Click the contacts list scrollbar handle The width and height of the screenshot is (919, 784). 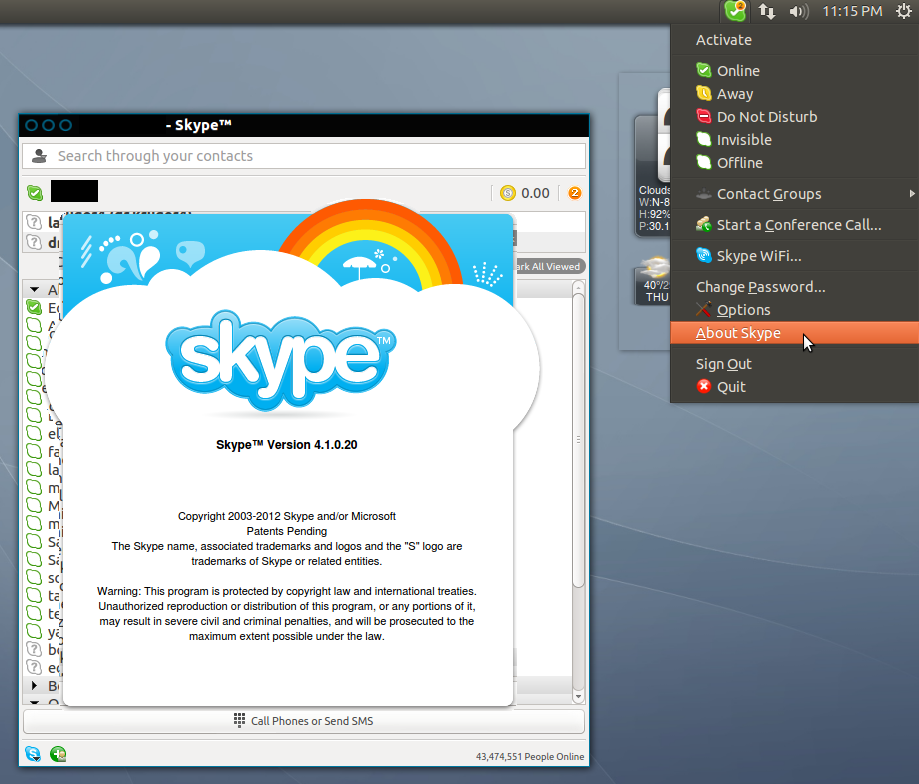pos(578,439)
